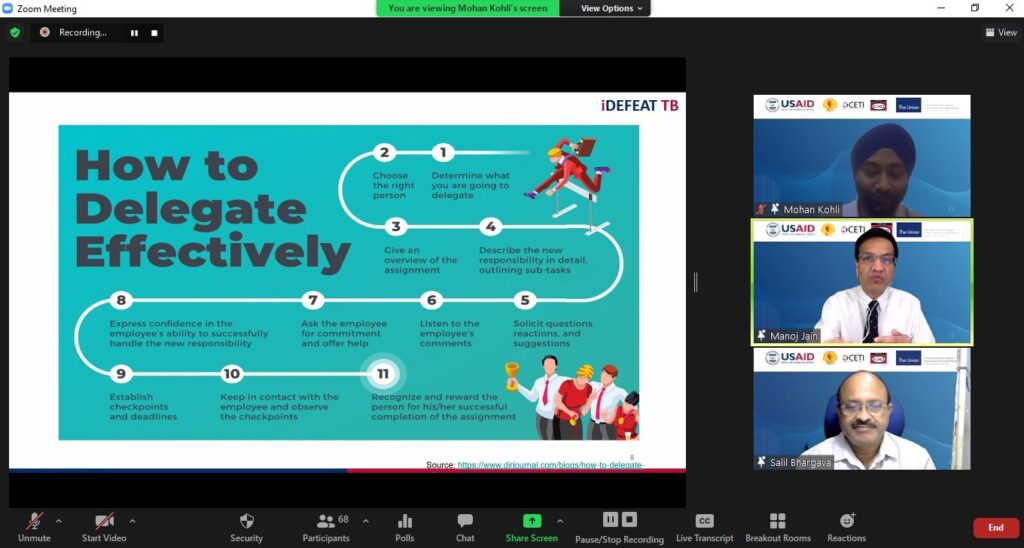The height and width of the screenshot is (548, 1024).
Task: Click the green encryption shield icon
Action: coord(15,32)
